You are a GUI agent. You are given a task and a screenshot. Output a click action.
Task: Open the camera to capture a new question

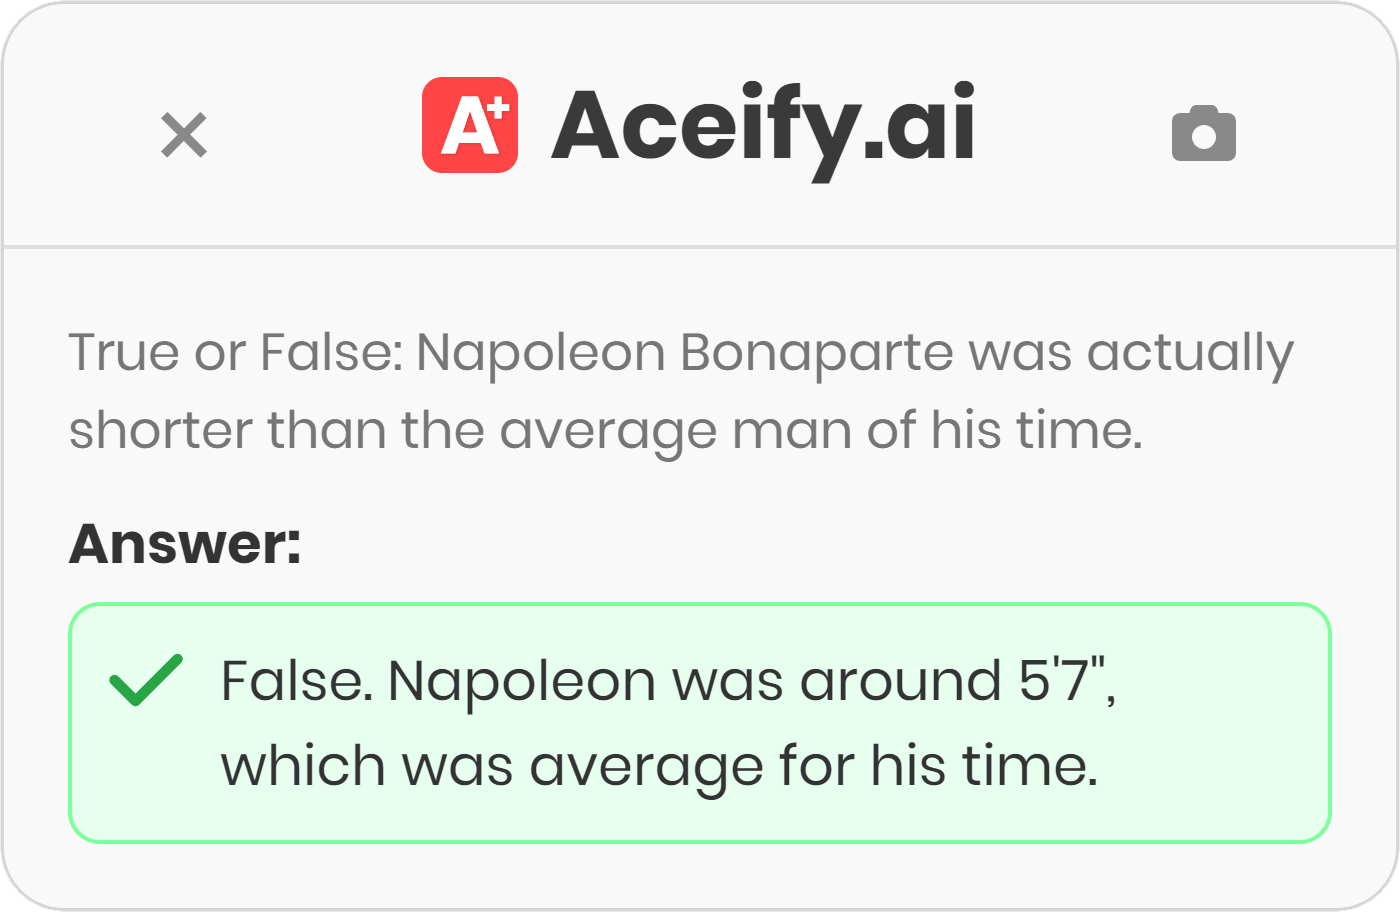click(1205, 133)
